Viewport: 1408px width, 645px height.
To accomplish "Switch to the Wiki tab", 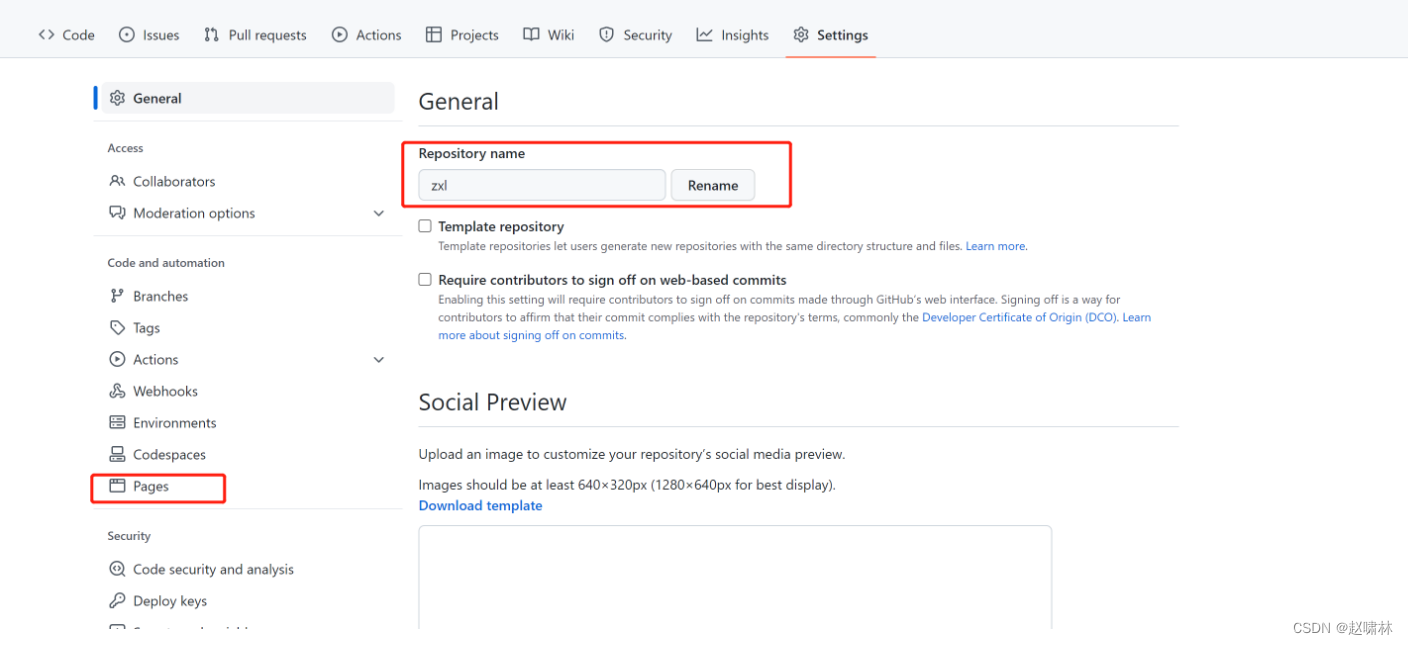I will 548,35.
